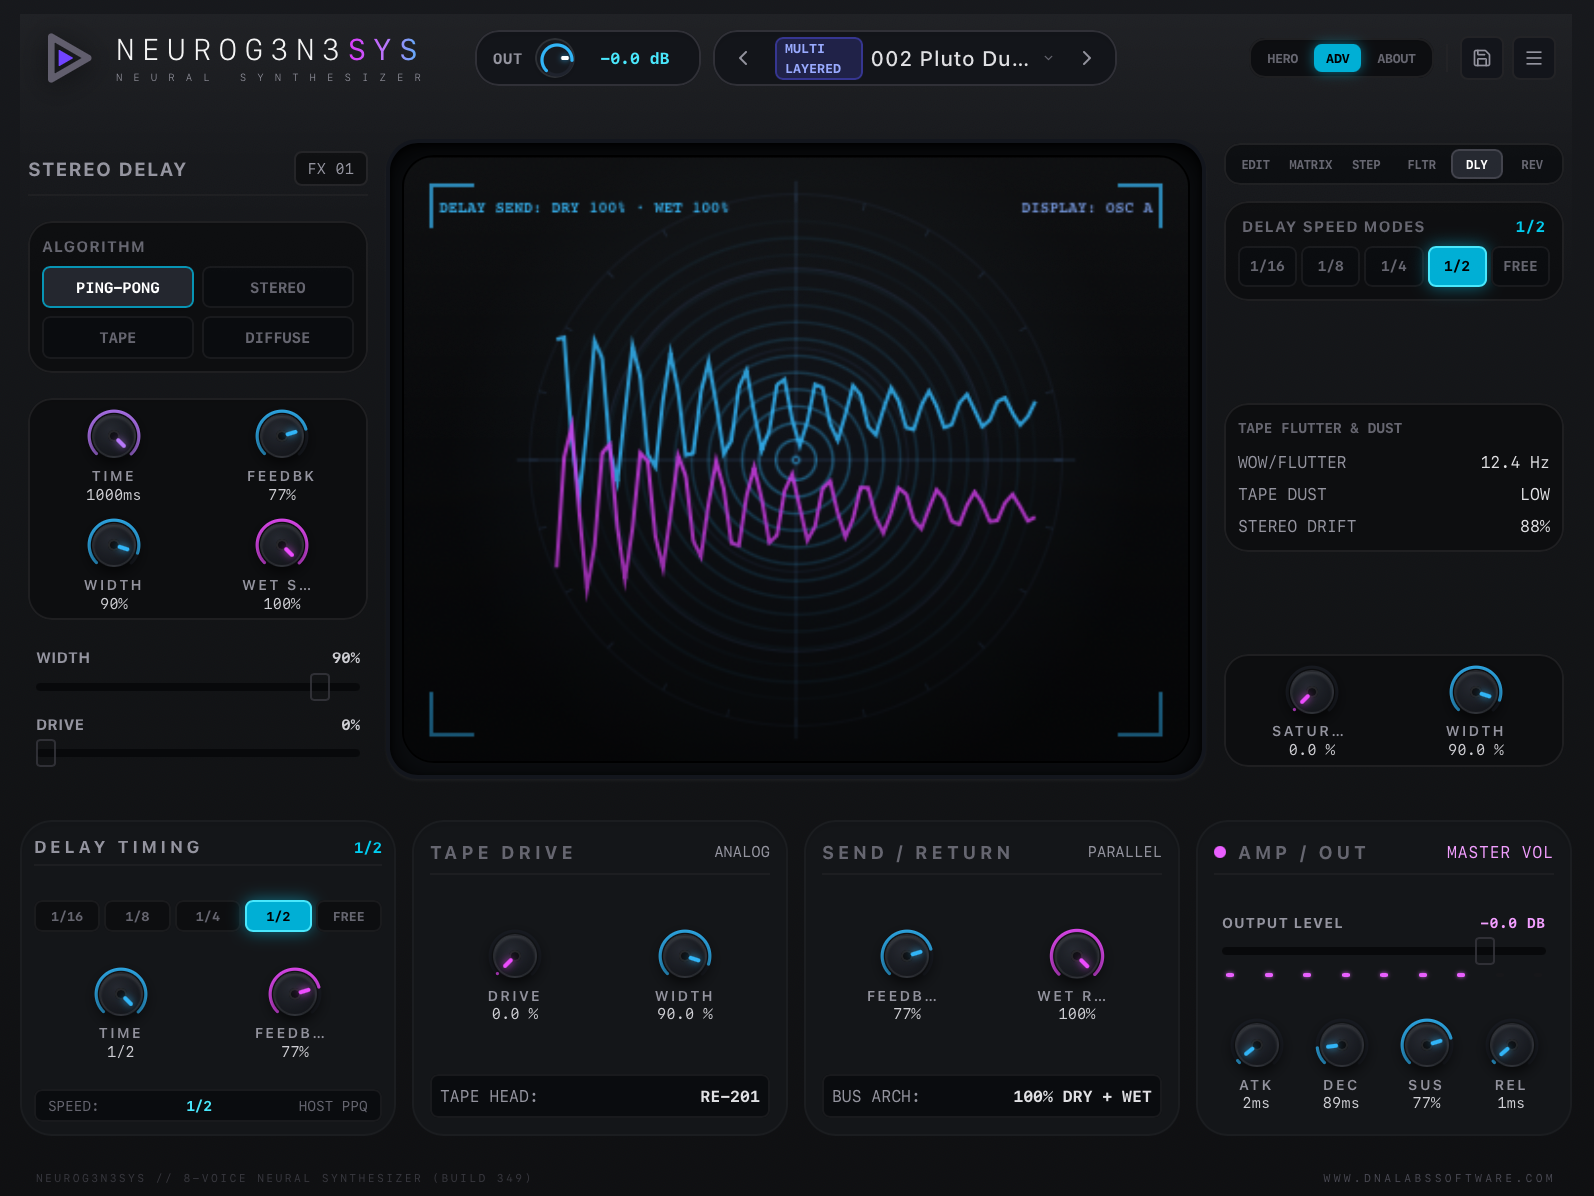1594x1196 pixels.
Task: Click the Neurog3n3sys play logo icon
Action: pos(68,58)
